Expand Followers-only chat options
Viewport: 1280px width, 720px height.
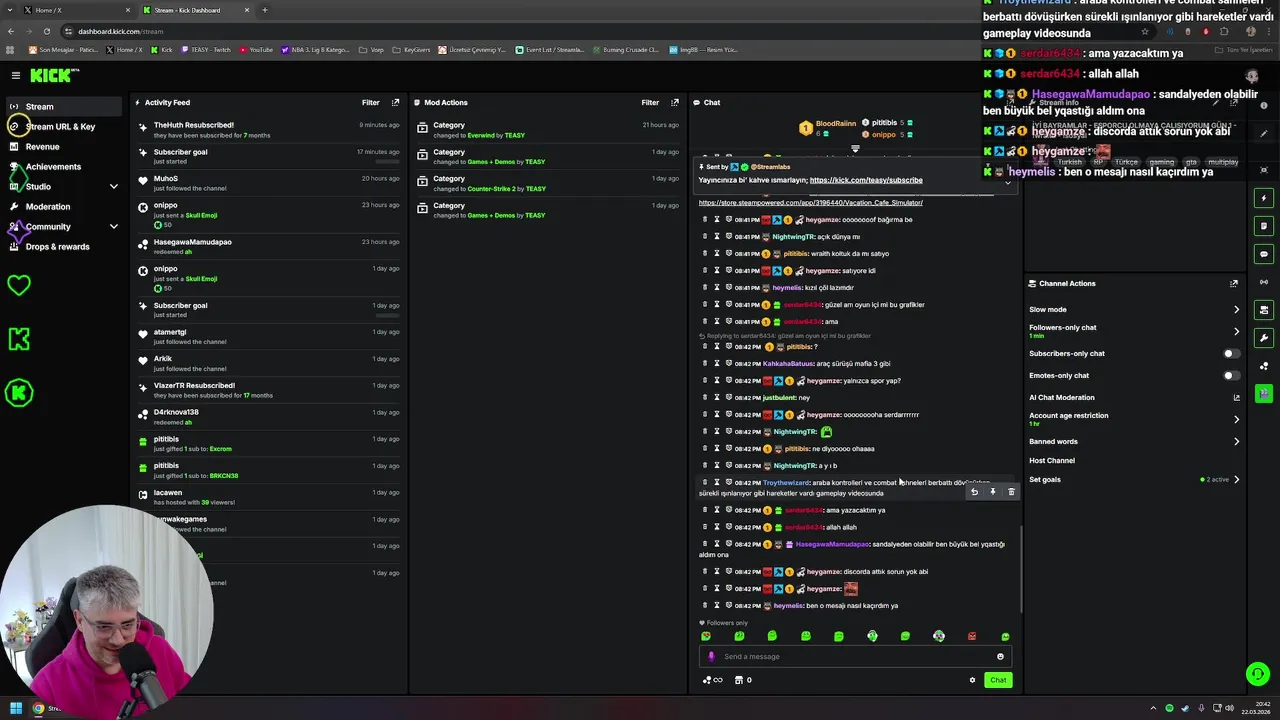click(1236, 331)
